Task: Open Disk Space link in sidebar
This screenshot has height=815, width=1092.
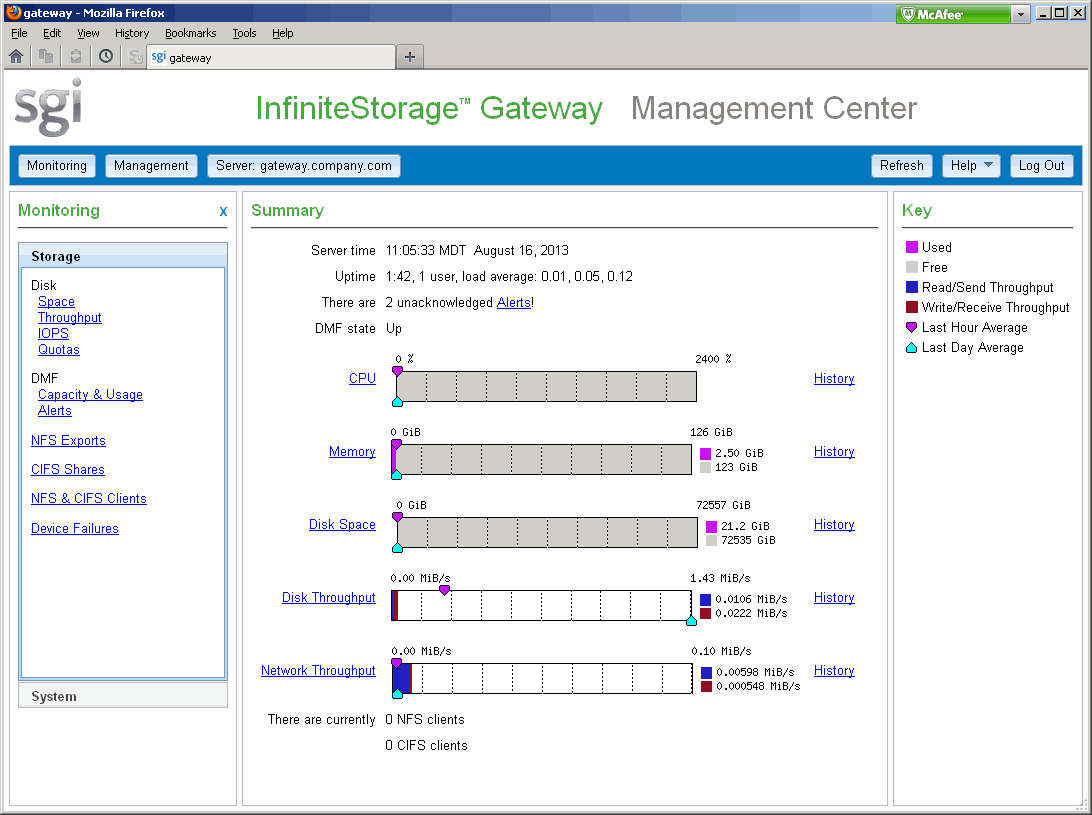Action: 56,302
